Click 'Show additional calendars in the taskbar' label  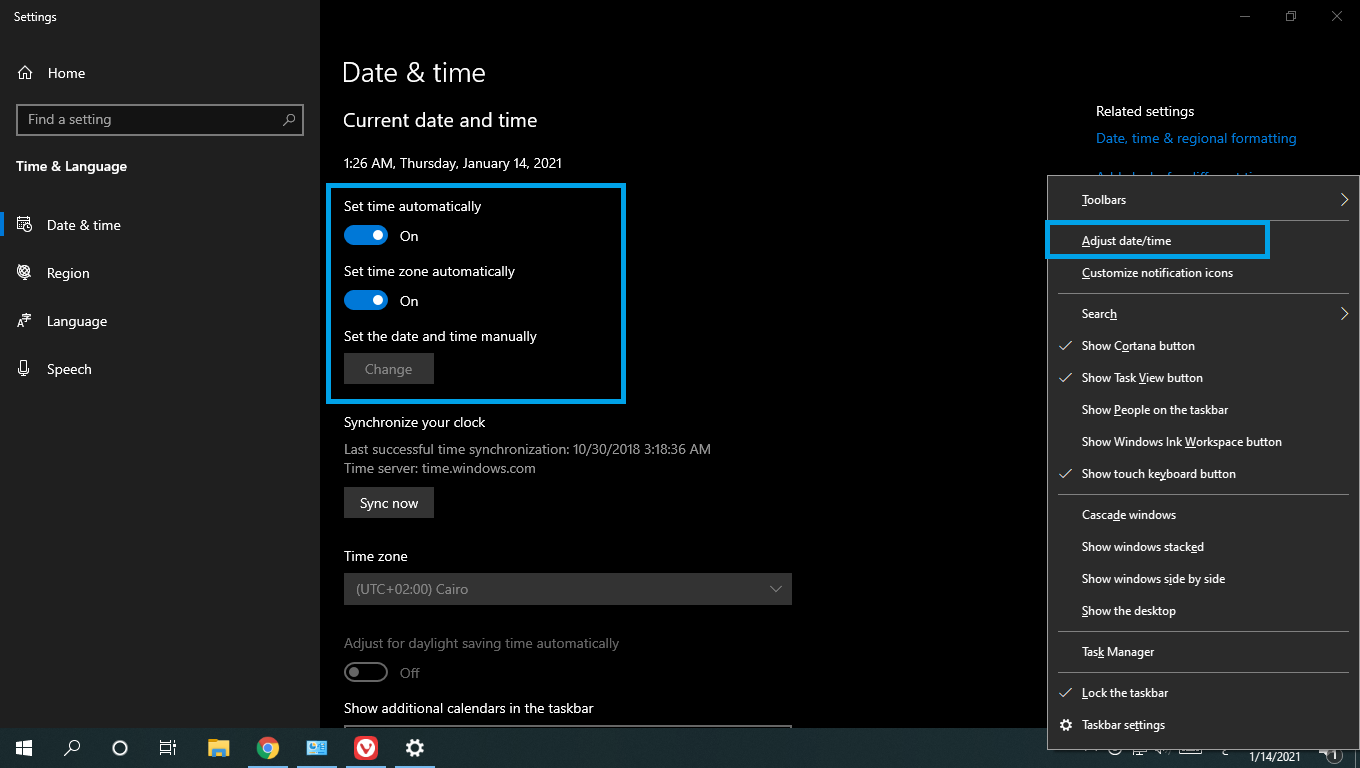469,708
